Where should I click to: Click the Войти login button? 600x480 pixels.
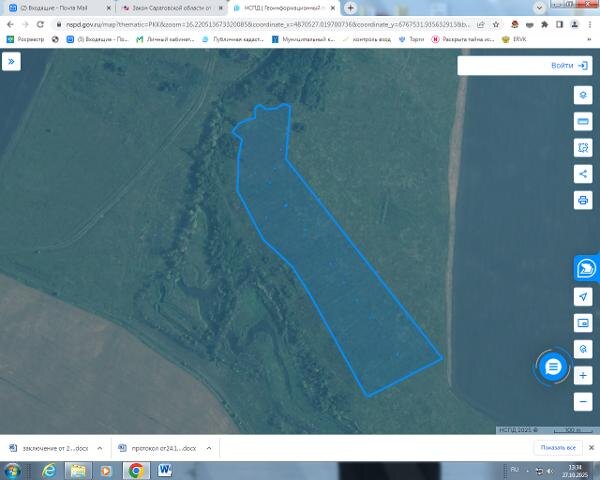point(569,65)
